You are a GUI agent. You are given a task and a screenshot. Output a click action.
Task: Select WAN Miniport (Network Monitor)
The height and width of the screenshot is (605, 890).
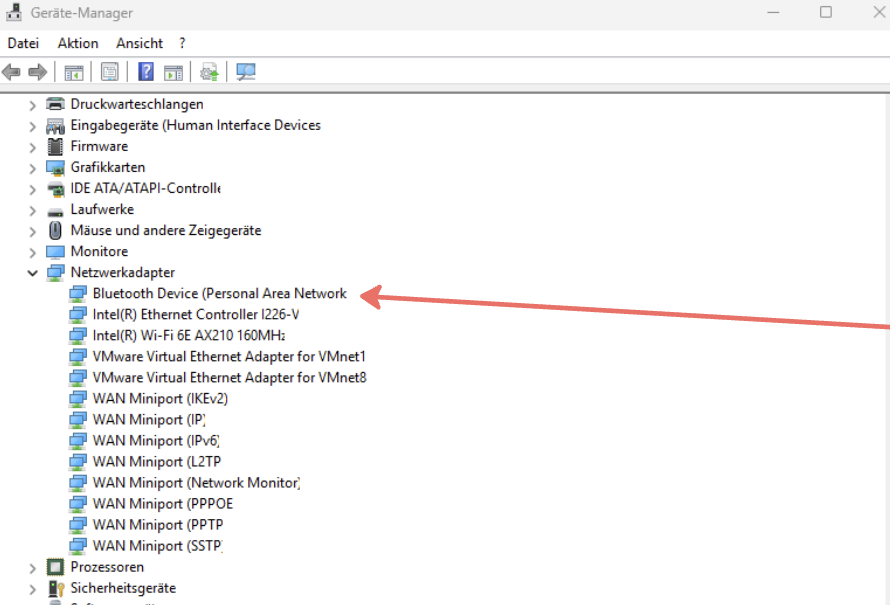coord(196,482)
